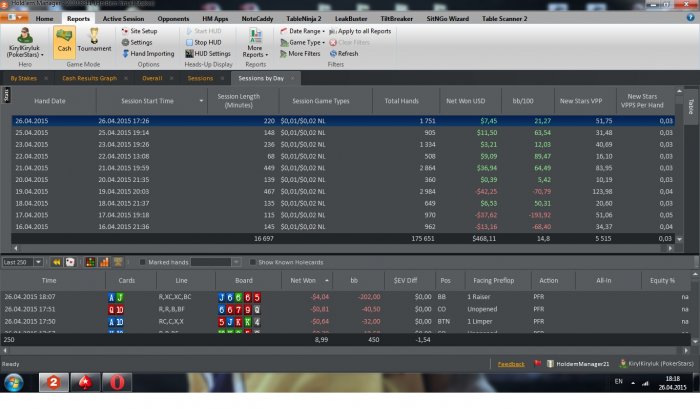Toggle Show Known Holecards checkbox

pyautogui.click(x=252, y=262)
